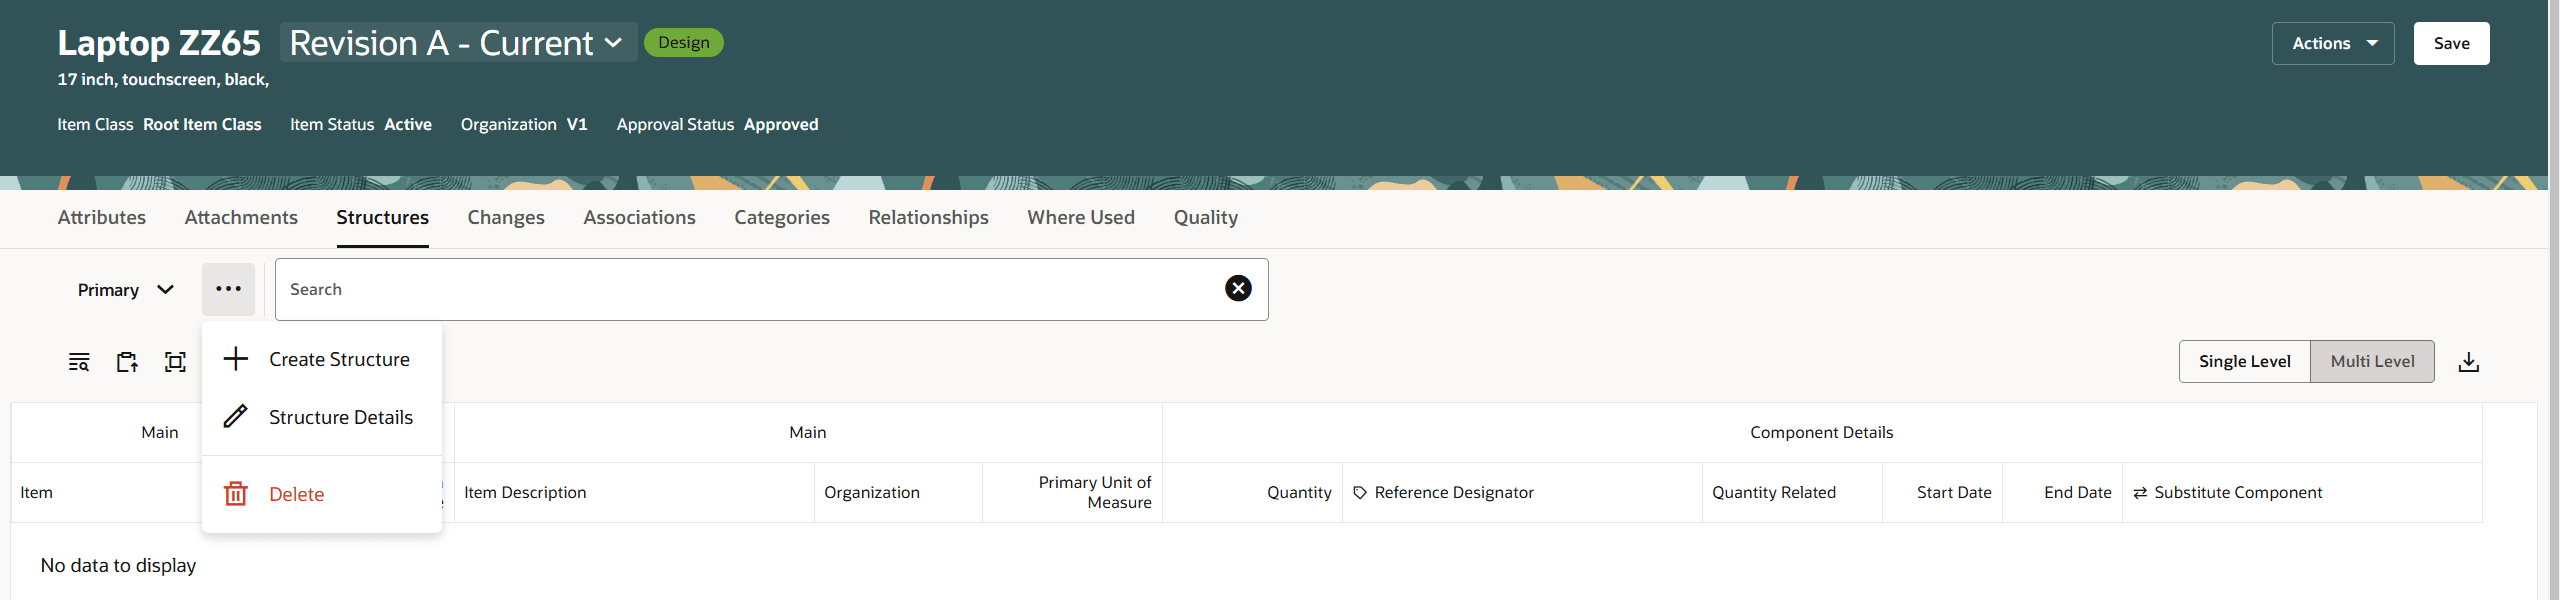Click the pencil icon beside Structure Details
2560x600 pixels.
point(236,417)
